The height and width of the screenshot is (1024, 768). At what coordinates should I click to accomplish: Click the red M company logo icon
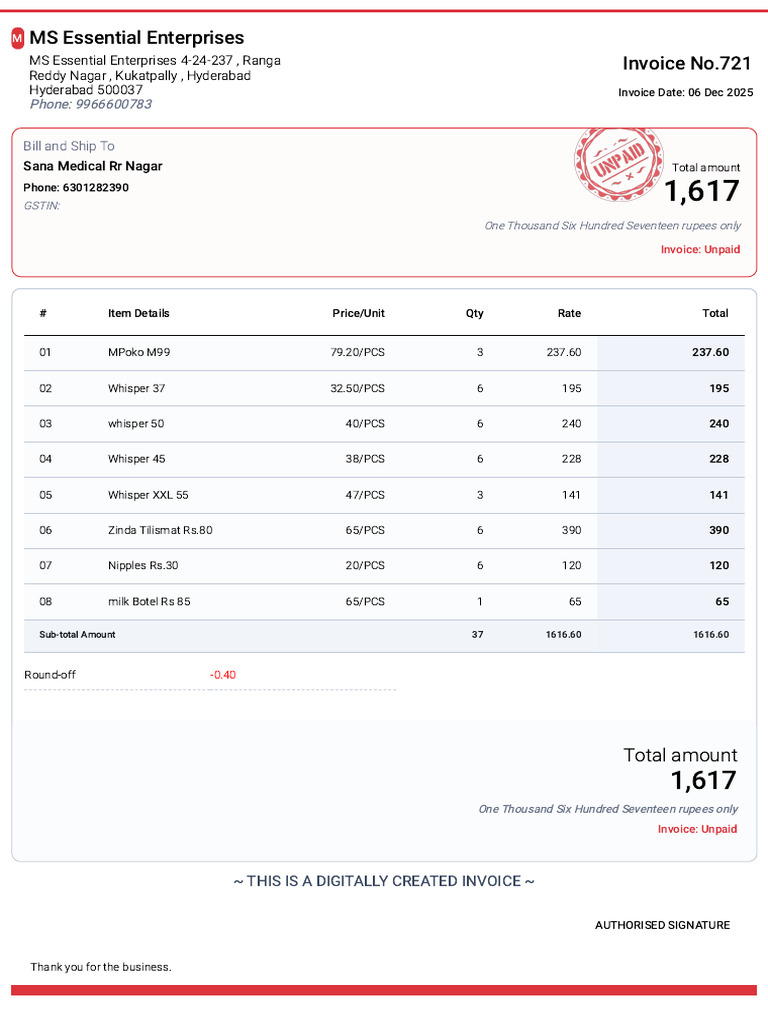pos(18,39)
